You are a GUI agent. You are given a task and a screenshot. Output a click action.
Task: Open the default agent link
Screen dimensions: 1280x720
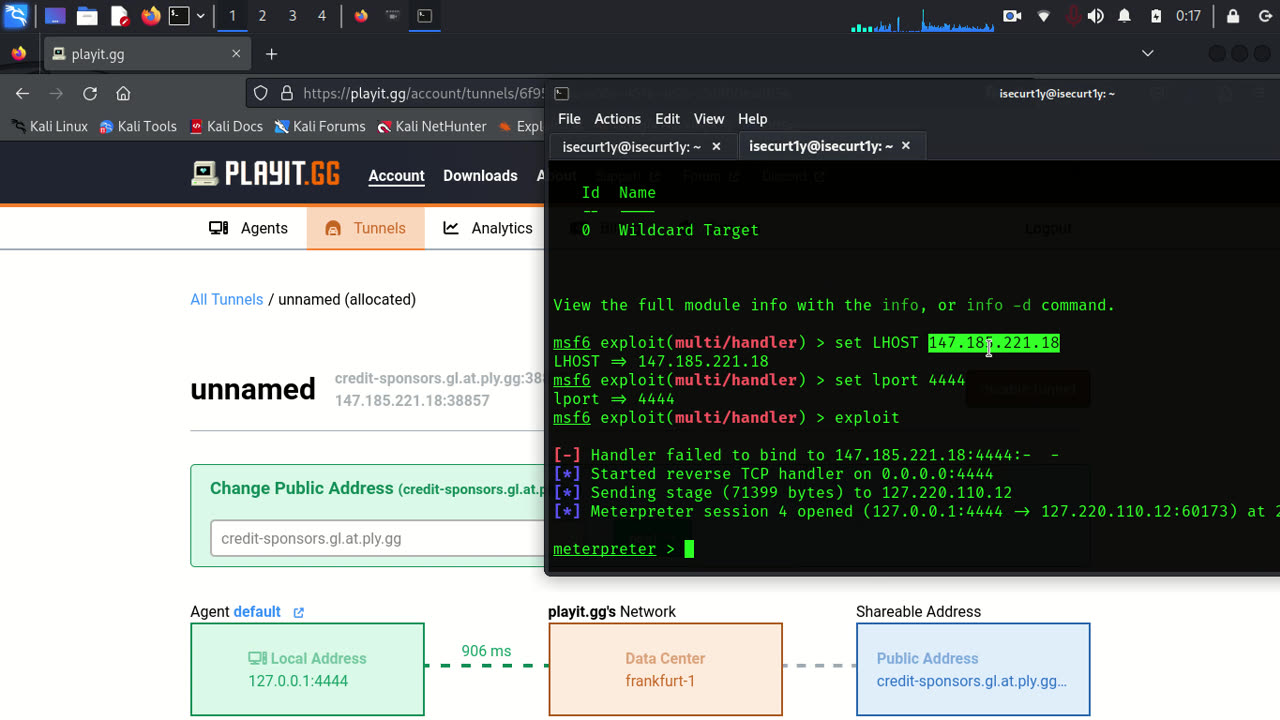[257, 611]
